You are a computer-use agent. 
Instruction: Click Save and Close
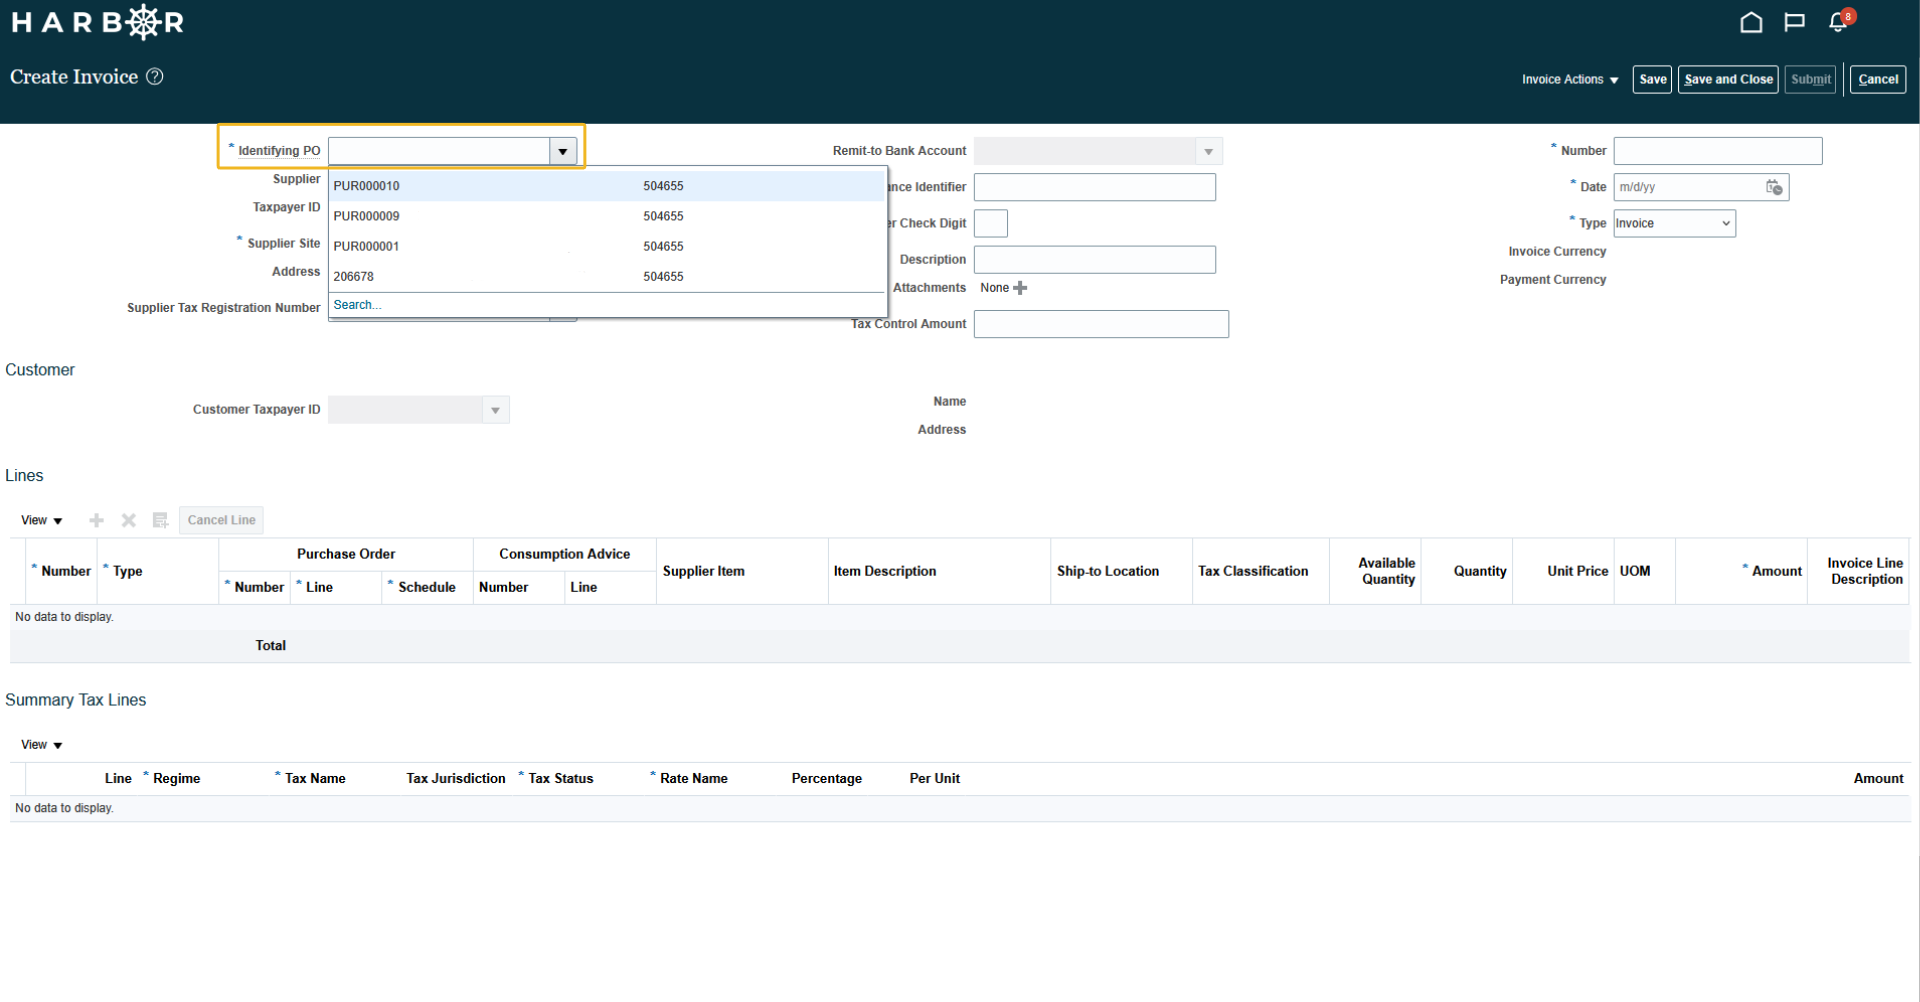[x=1728, y=79]
